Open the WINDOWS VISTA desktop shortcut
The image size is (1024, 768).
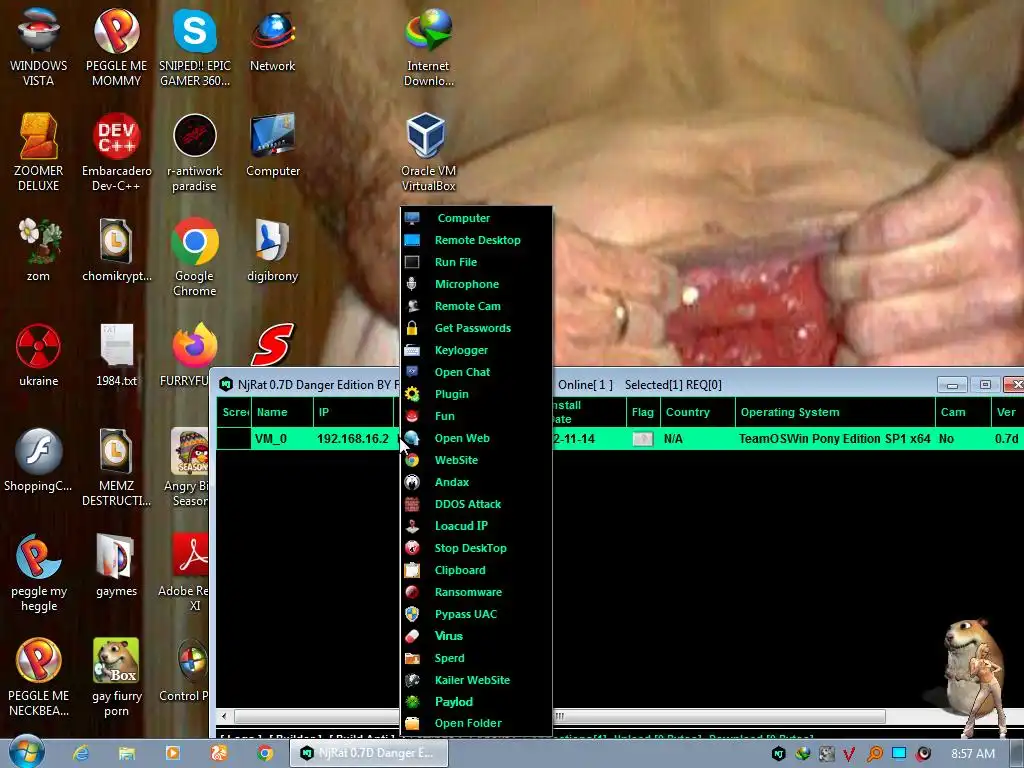coord(38,47)
